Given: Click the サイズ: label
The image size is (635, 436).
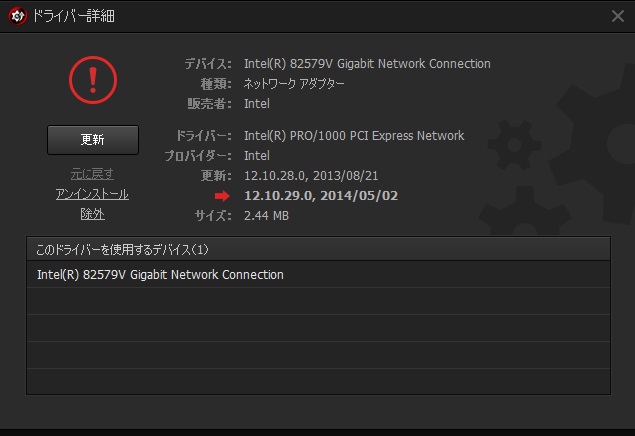Looking at the screenshot, I should tap(213, 216).
